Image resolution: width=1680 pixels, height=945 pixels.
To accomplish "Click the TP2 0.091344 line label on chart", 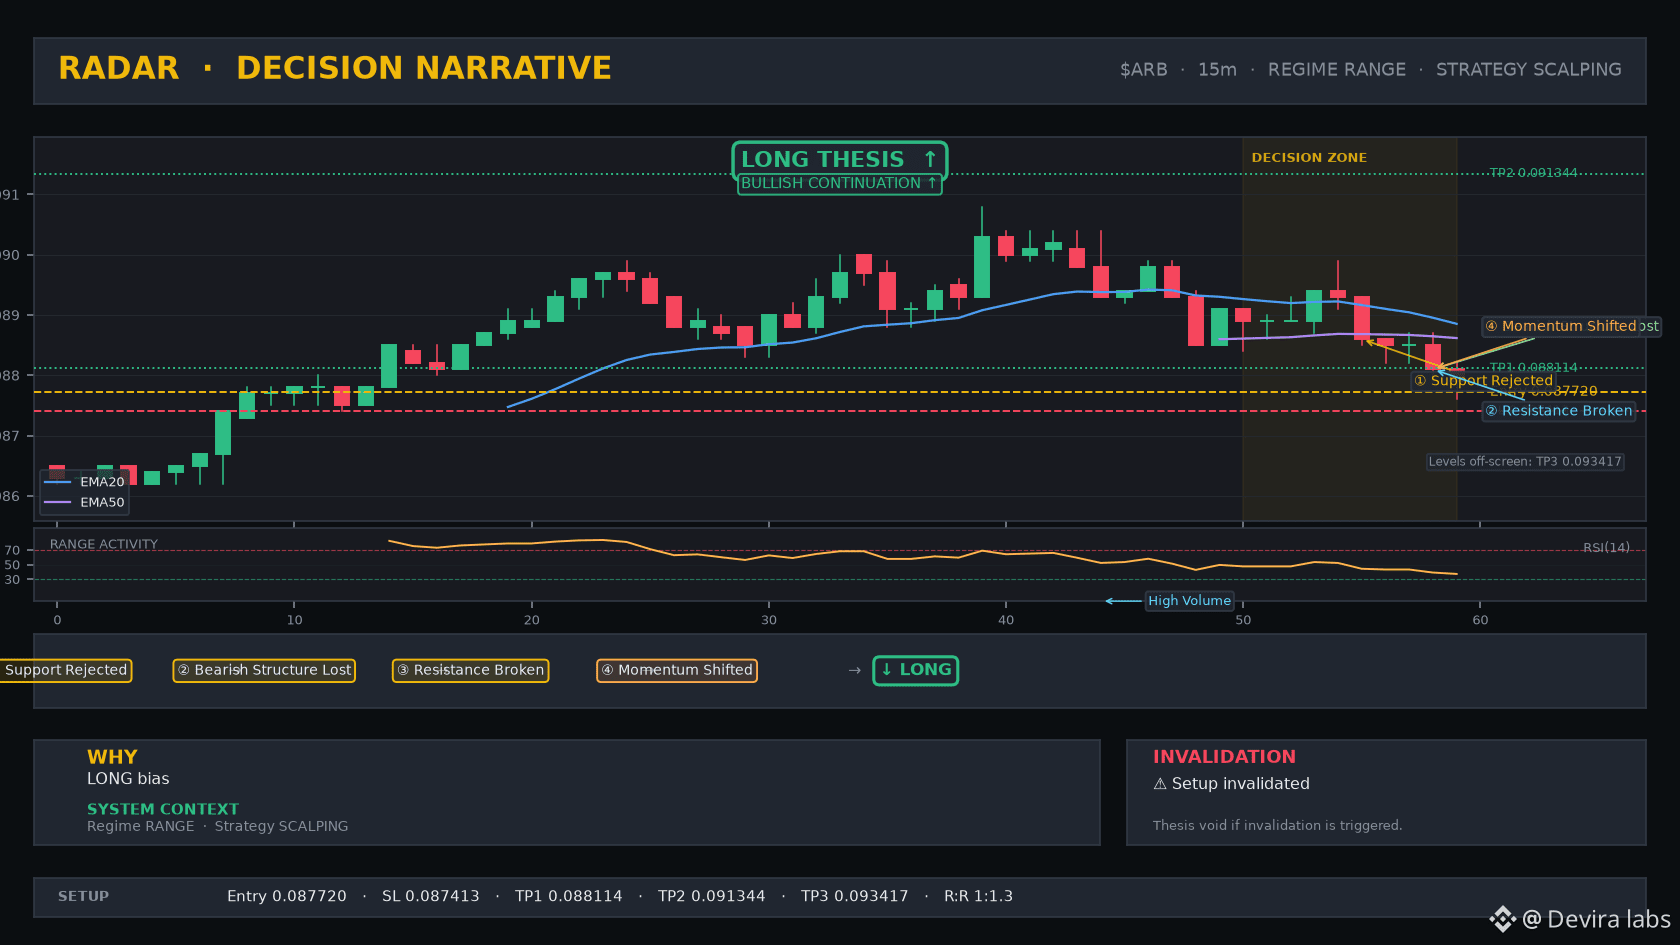I will [x=1533, y=173].
